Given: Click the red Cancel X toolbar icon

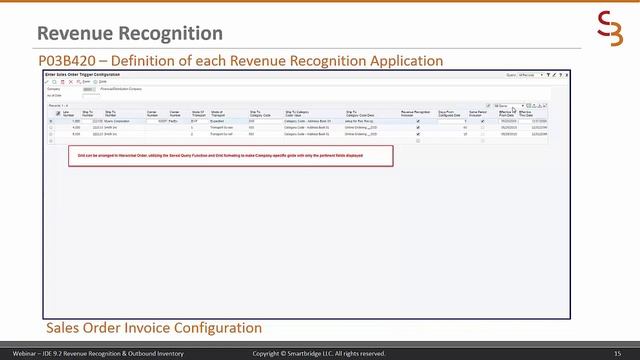Looking at the screenshot, I should 71,82.
